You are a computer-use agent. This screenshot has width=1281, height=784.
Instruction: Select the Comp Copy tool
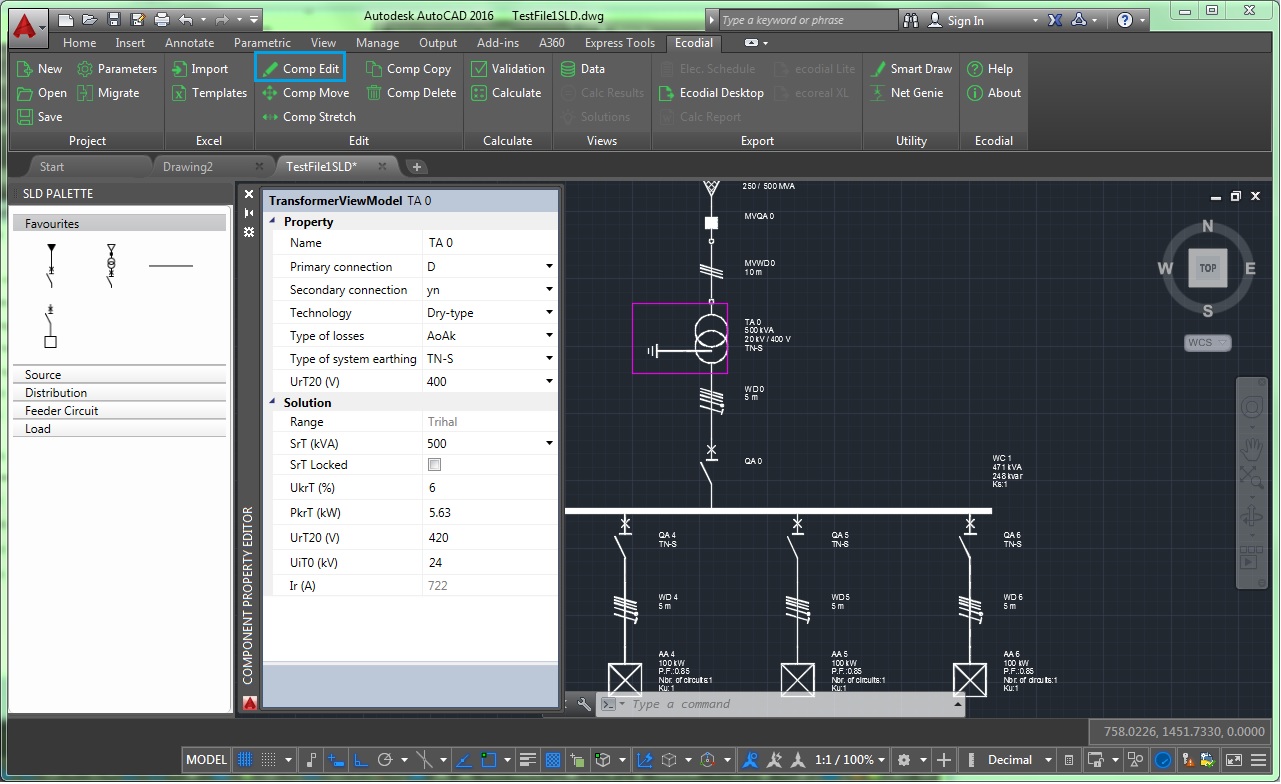pyautogui.click(x=408, y=69)
